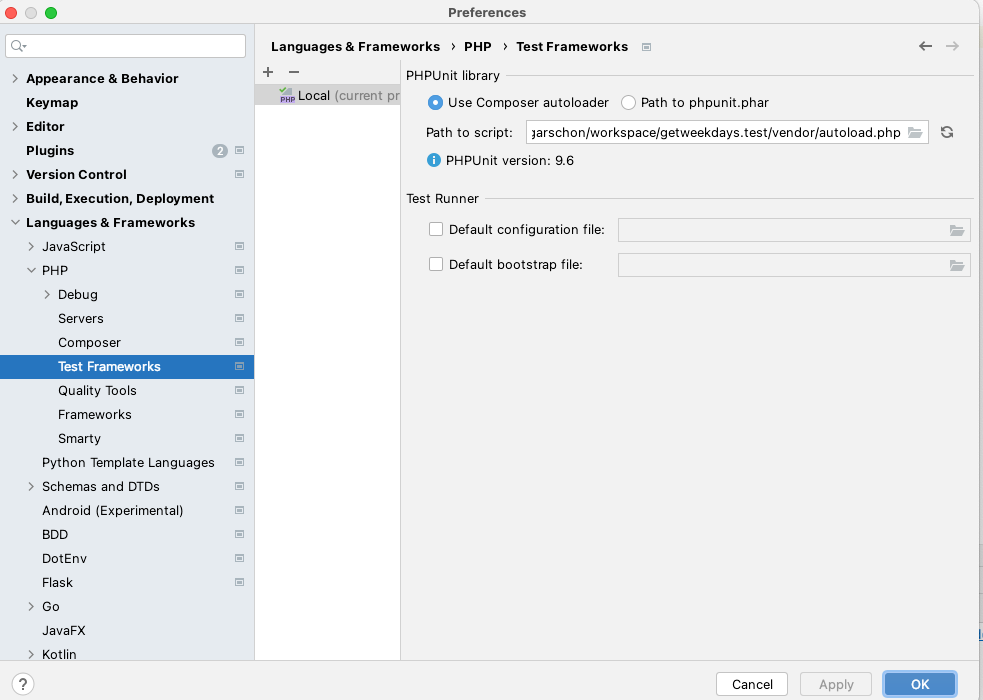The image size is (983, 700).
Task: Go back with the left arrow
Action: 925,46
